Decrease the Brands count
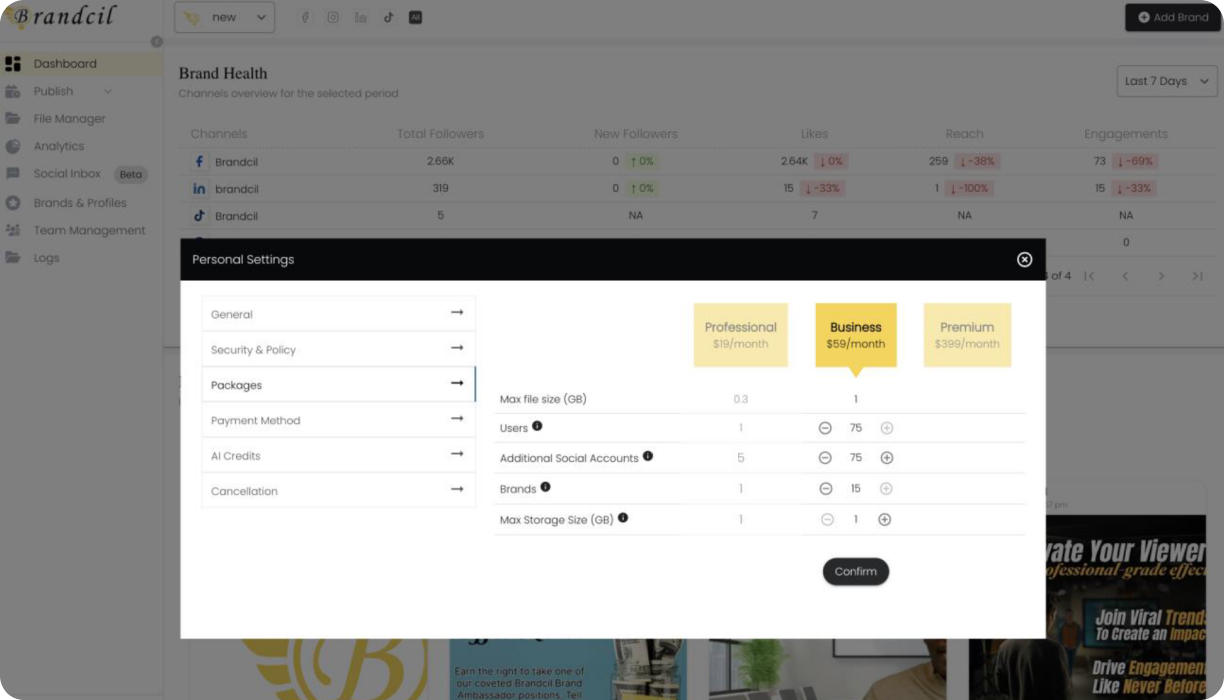The width and height of the screenshot is (1224, 700). [825, 489]
